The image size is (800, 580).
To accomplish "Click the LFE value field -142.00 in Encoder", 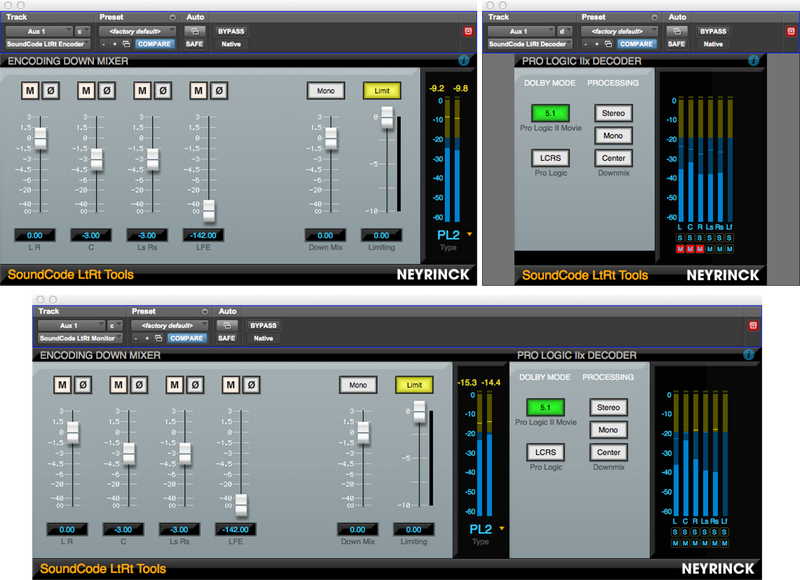I will tap(203, 235).
